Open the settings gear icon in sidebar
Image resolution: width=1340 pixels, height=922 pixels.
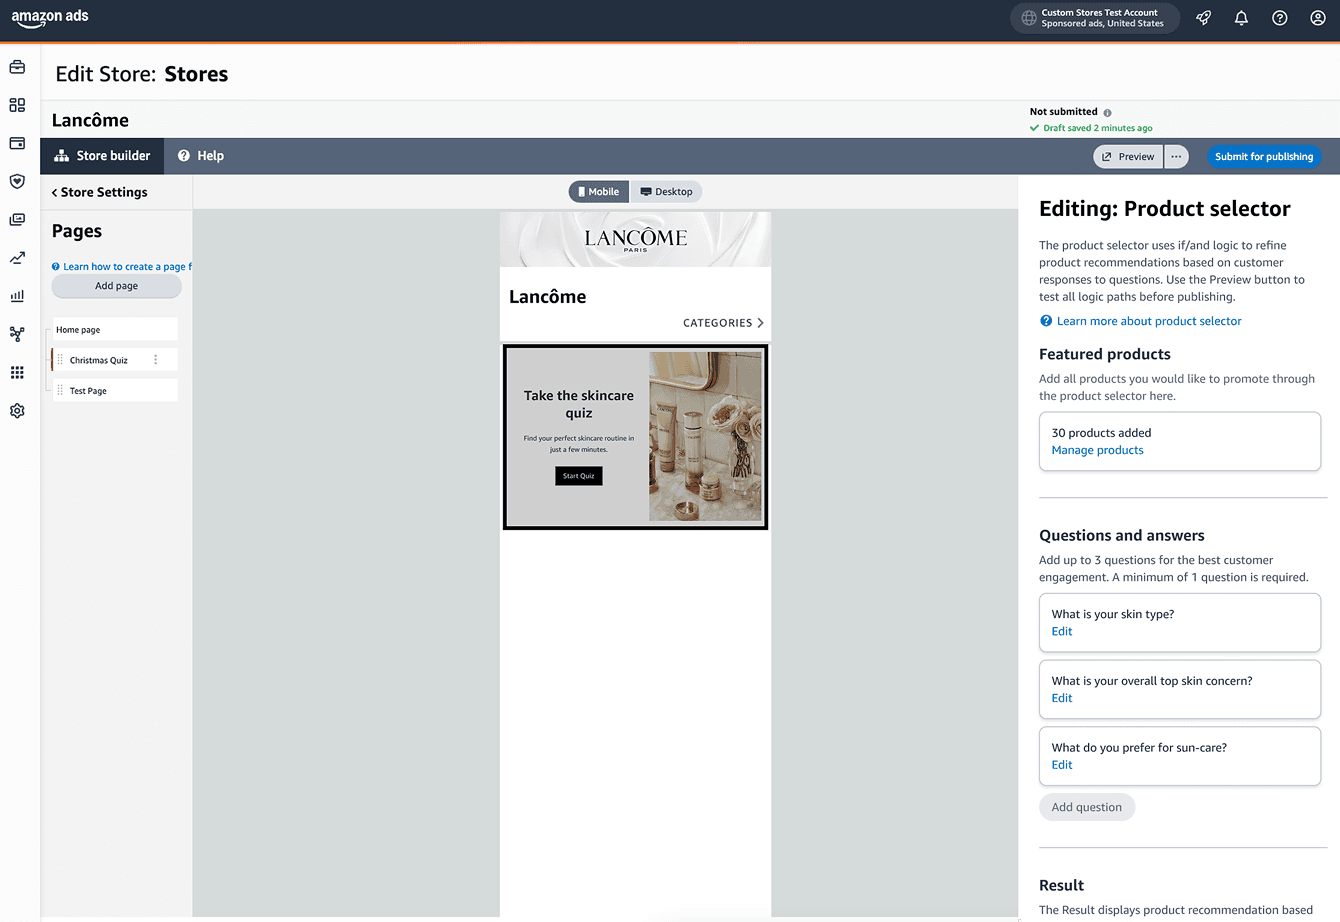coord(17,411)
